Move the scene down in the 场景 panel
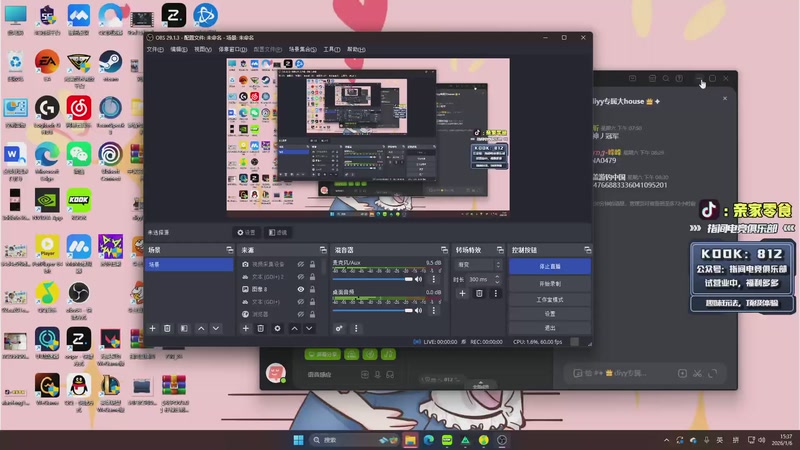This screenshot has height=450, width=800. (x=216, y=329)
